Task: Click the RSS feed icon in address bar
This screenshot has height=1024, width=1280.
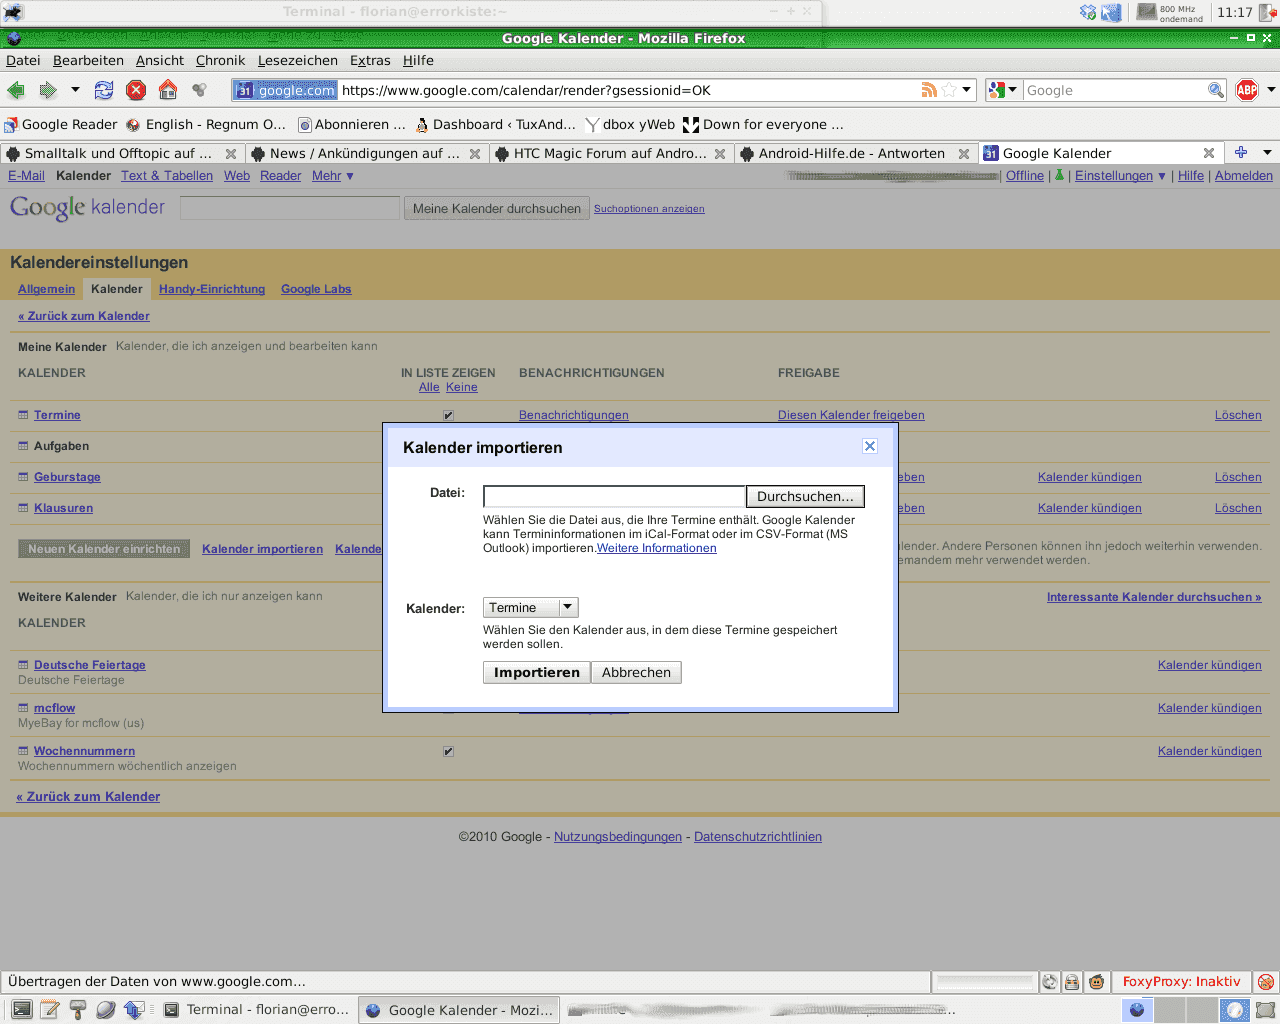Action: point(930,90)
